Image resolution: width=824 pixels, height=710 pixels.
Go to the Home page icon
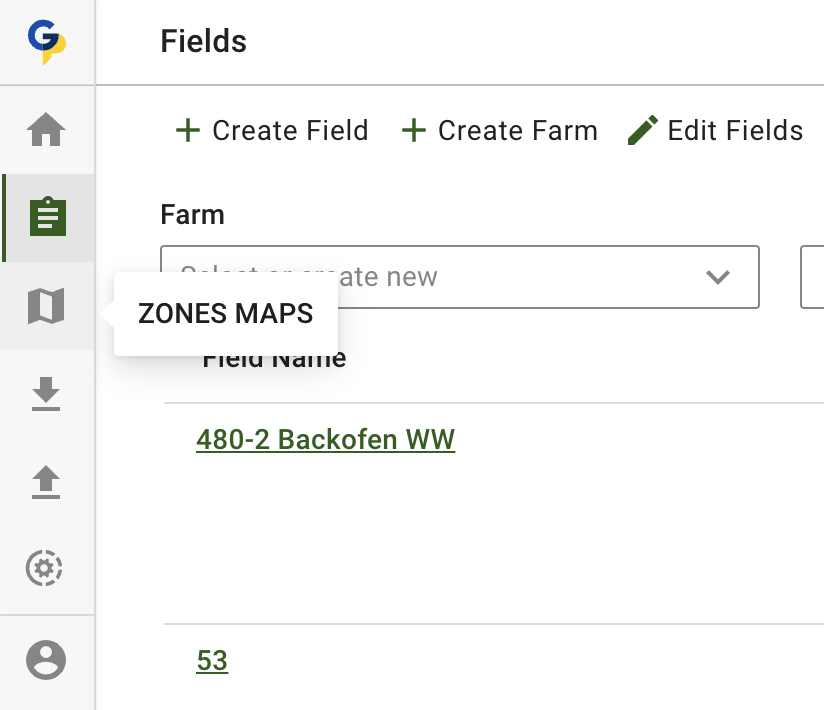point(46,130)
